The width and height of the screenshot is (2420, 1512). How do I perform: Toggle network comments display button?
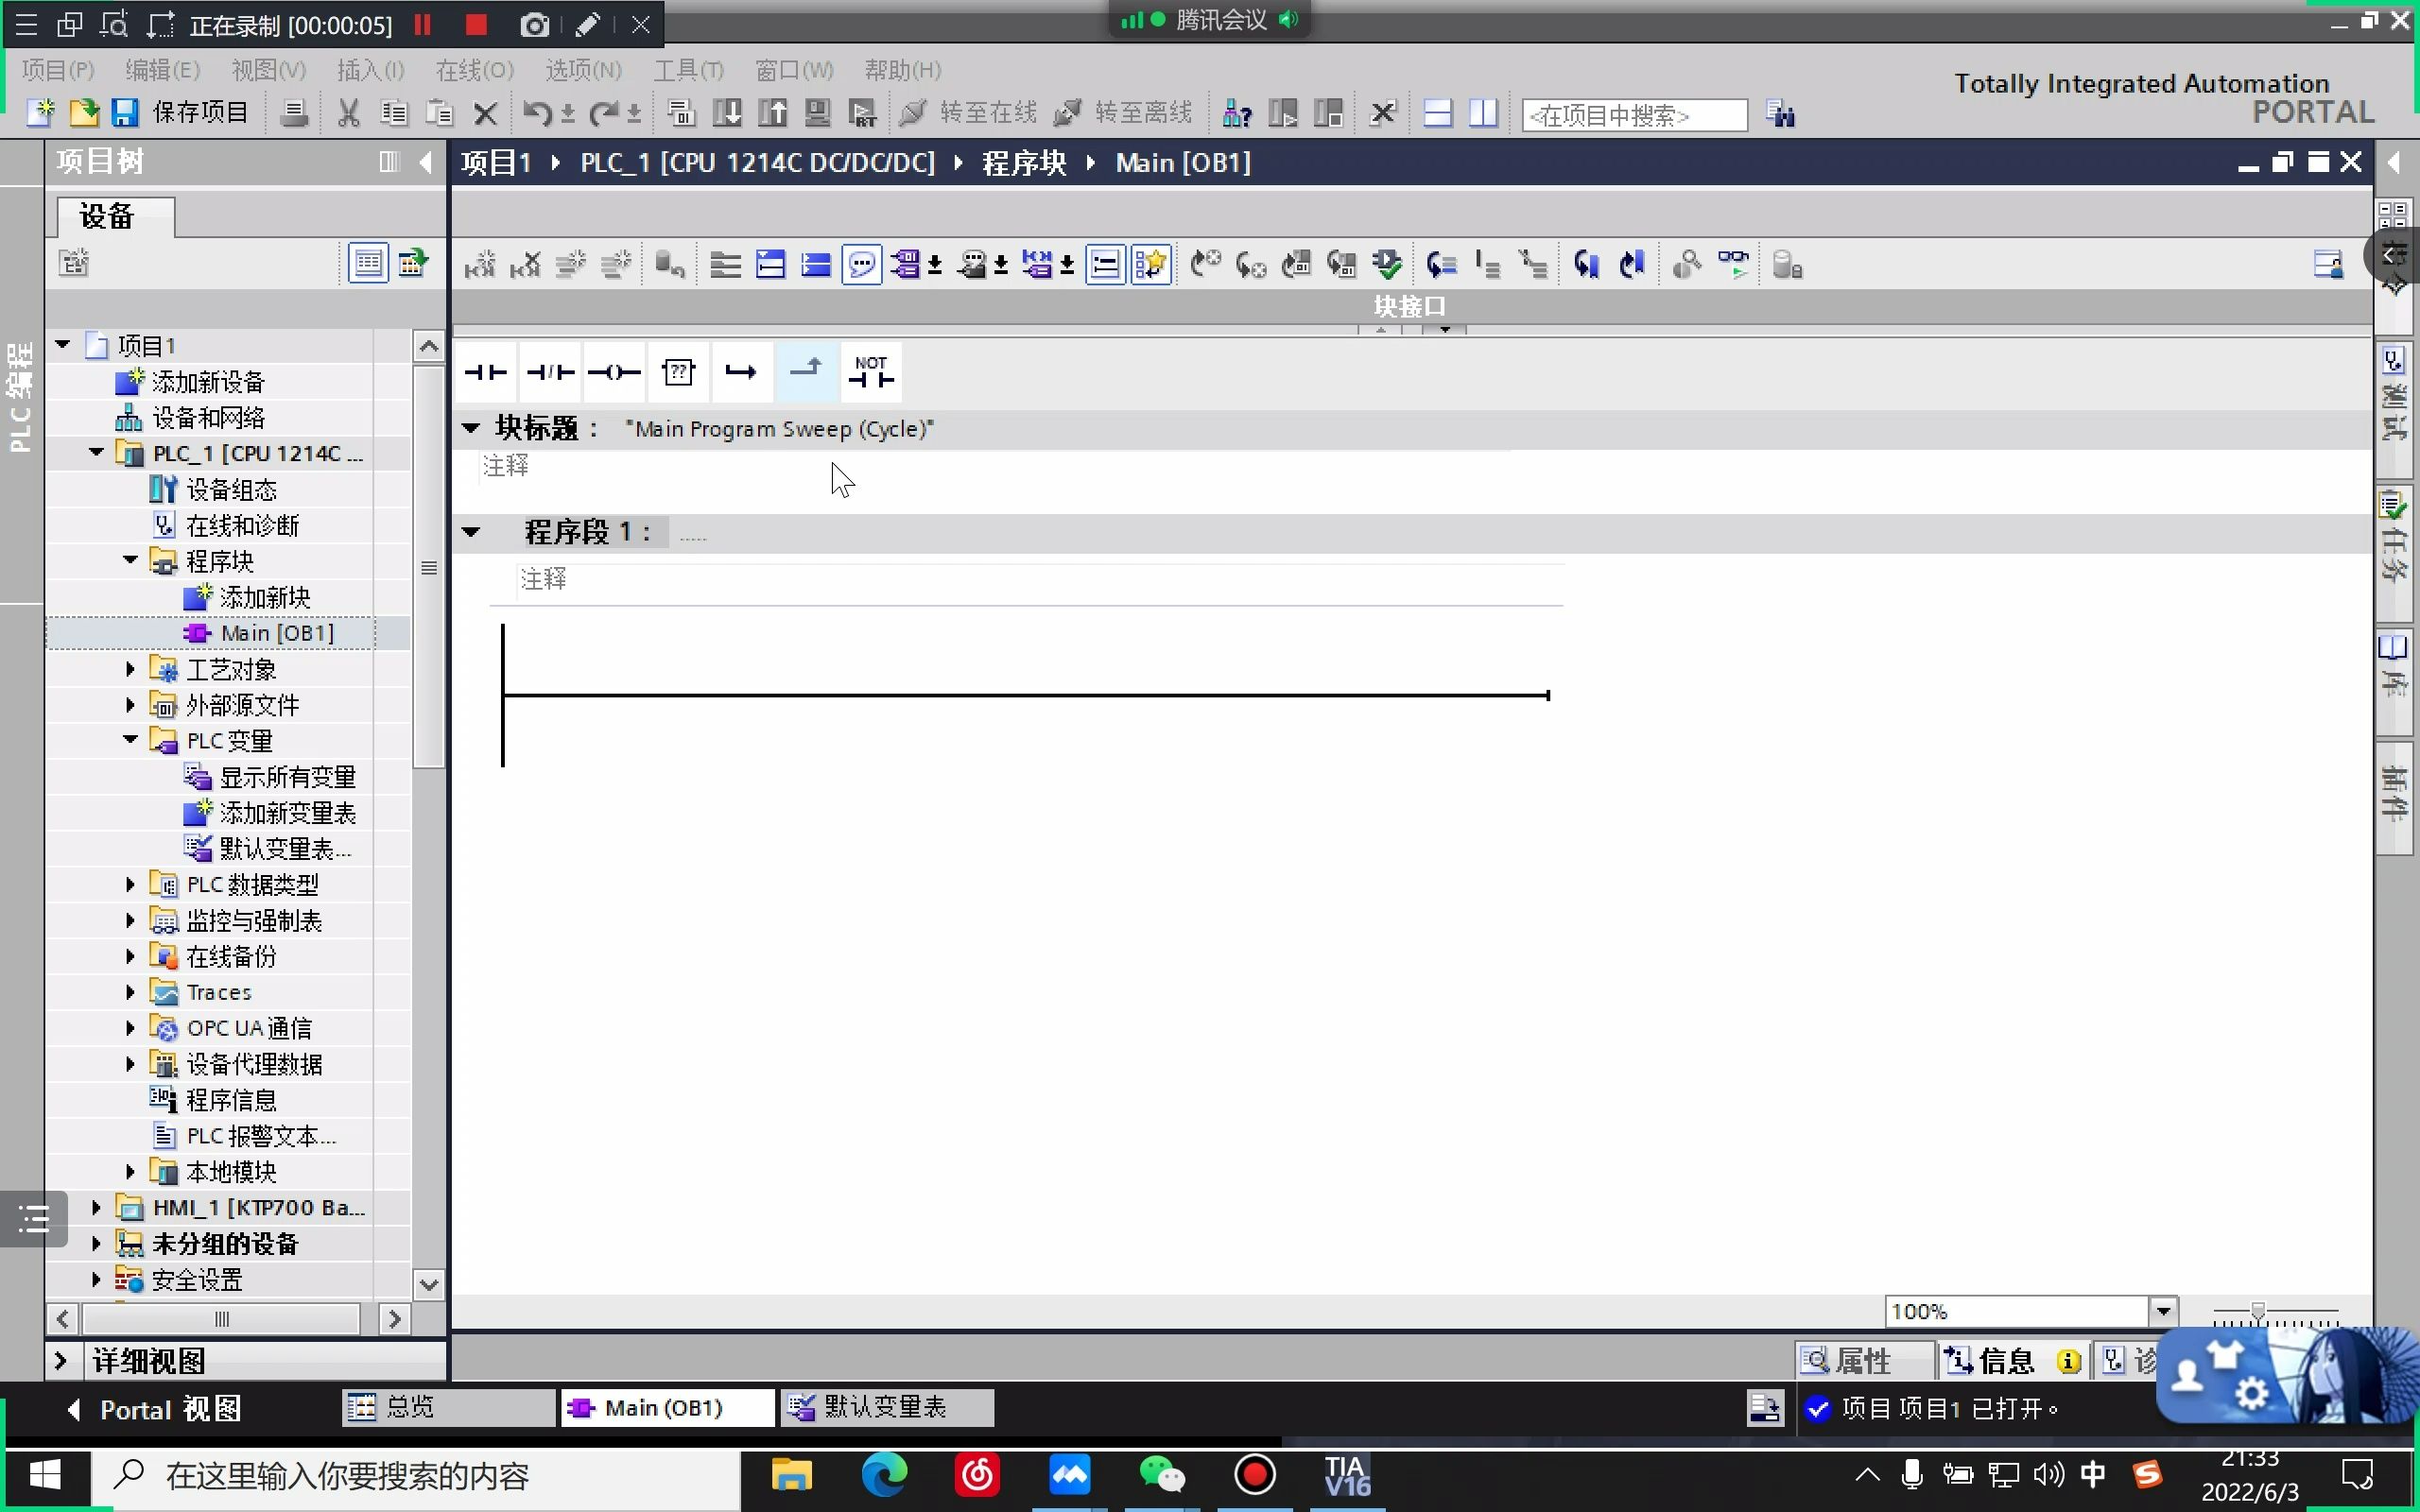click(x=861, y=265)
